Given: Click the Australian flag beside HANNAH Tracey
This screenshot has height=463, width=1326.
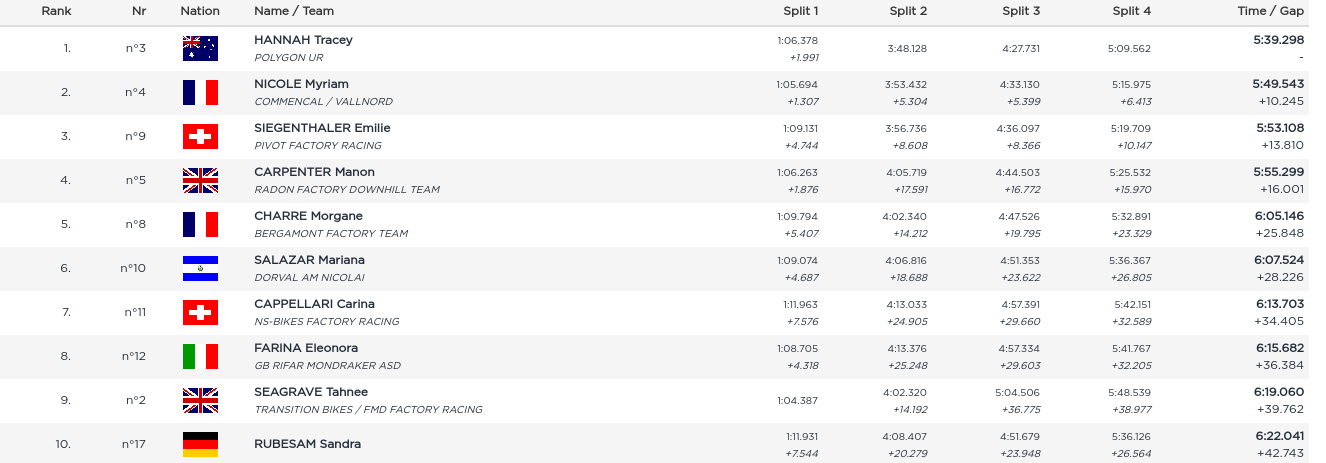Looking at the screenshot, I should [200, 48].
